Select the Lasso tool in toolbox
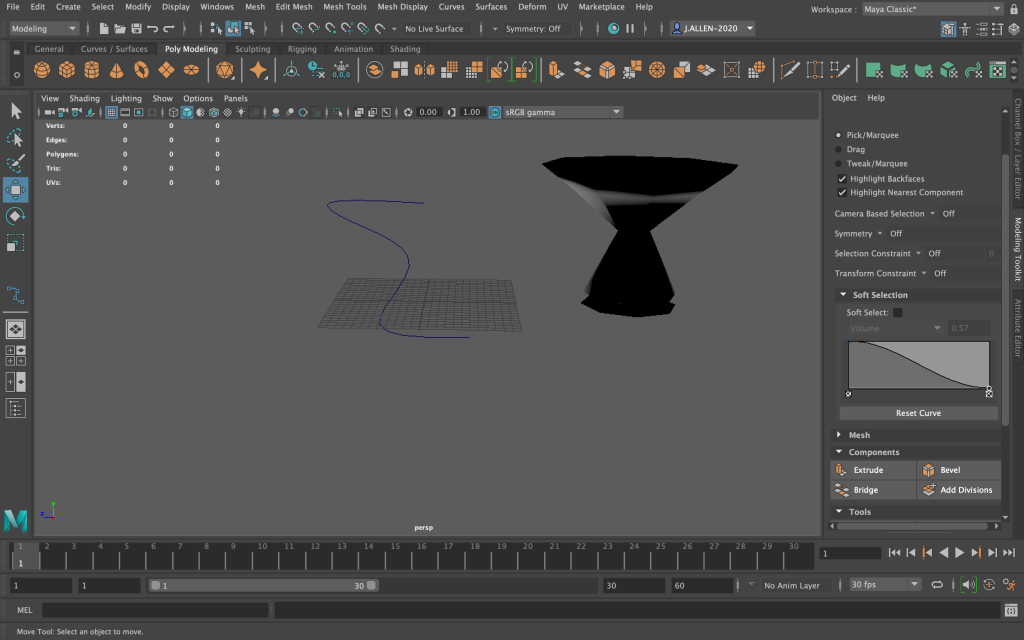 tap(16, 137)
